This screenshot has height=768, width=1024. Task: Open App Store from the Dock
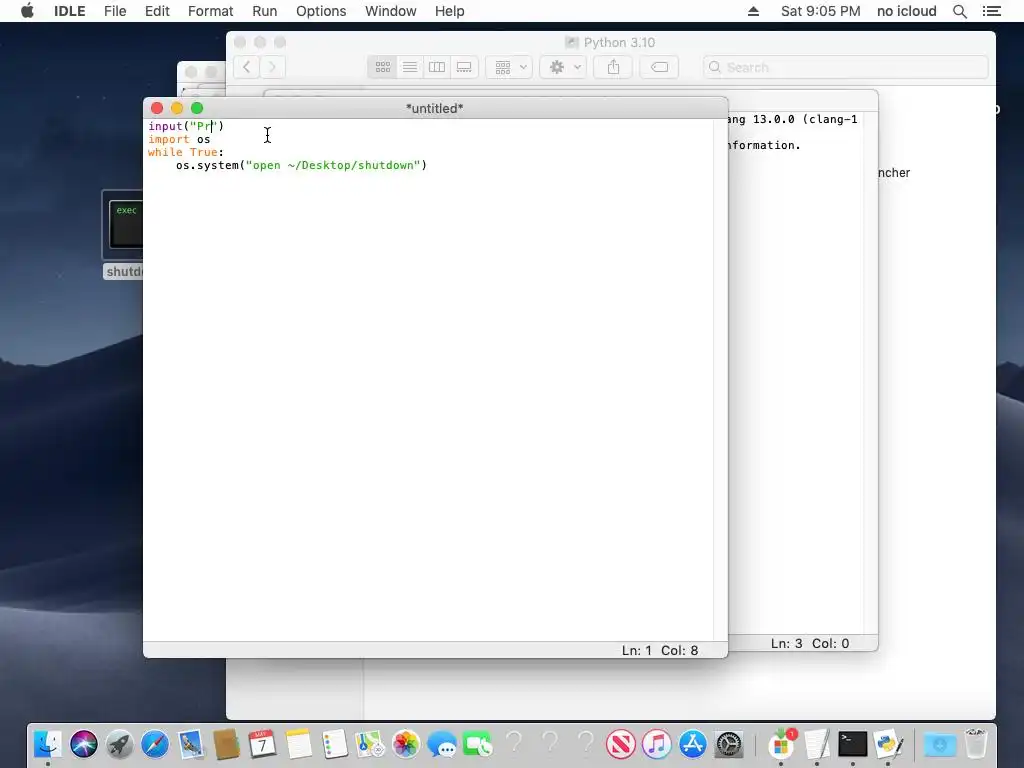click(x=692, y=744)
